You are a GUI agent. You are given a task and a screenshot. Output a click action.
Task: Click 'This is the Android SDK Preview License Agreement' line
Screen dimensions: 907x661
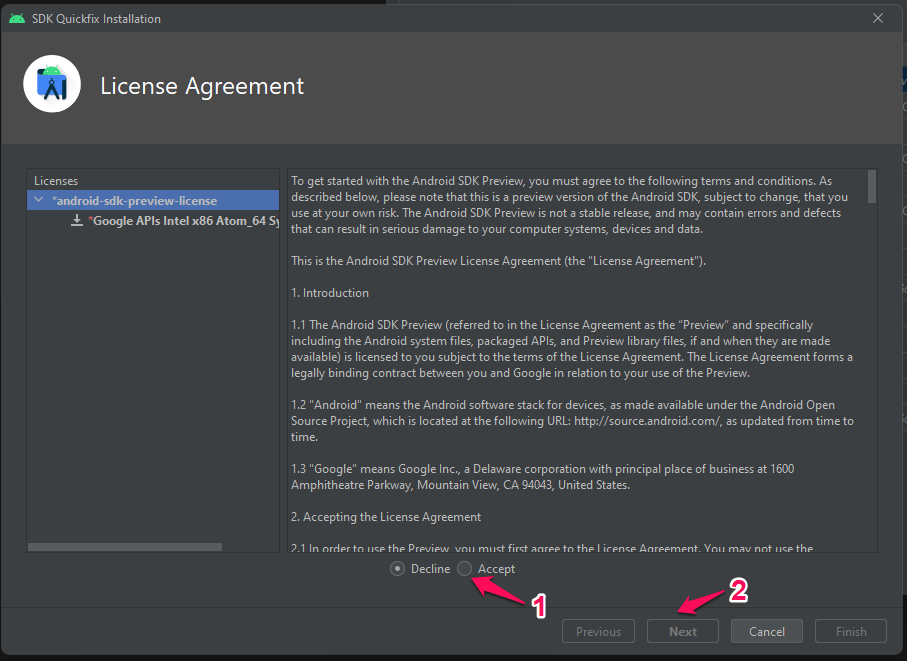(498, 261)
